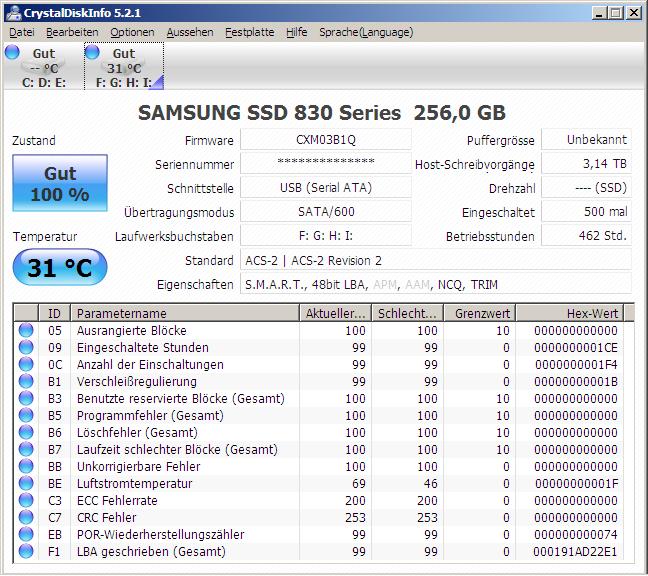
Task: Click the Host-Schreibvorgänge value 3,14 TB
Action: [586, 164]
